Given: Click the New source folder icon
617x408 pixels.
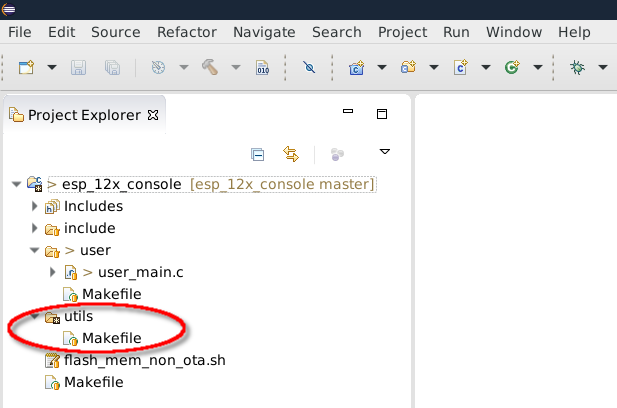Looking at the screenshot, I should (x=408, y=67).
